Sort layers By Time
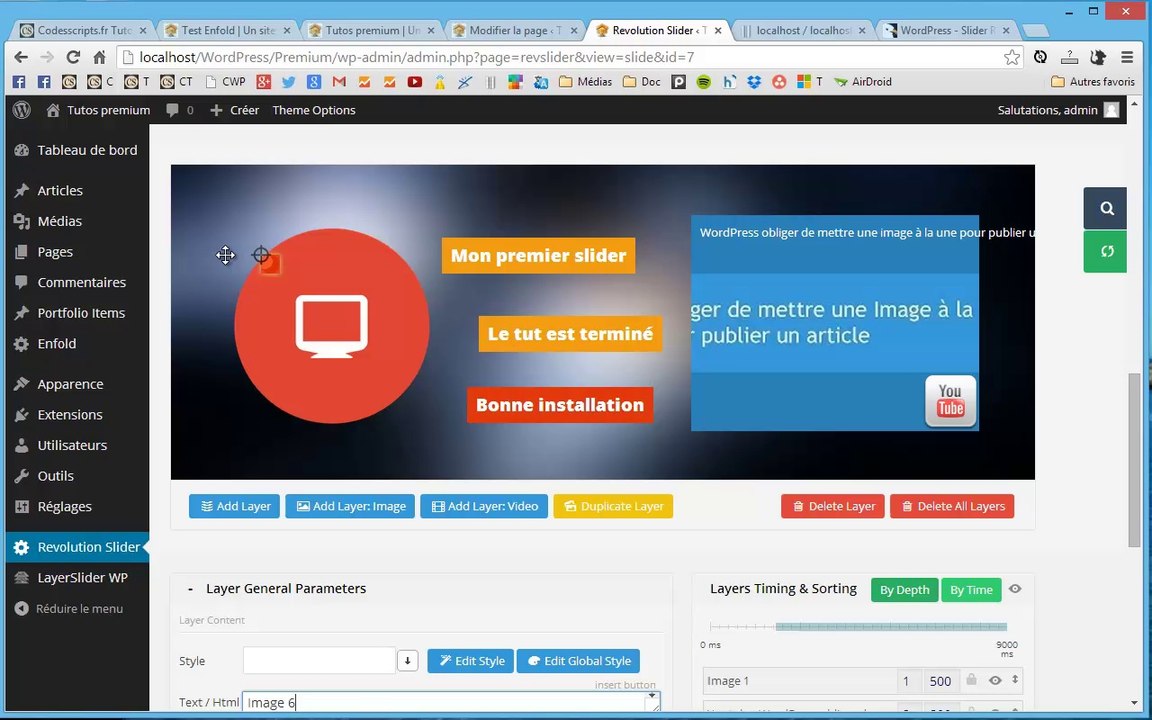 [971, 590]
